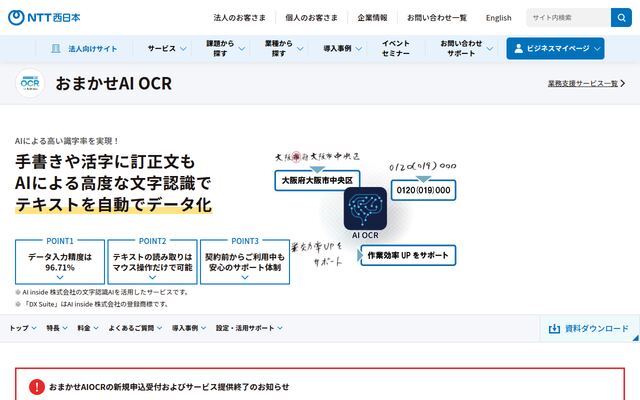Open 個人のお客さま link
The image size is (640, 400).
point(311,18)
